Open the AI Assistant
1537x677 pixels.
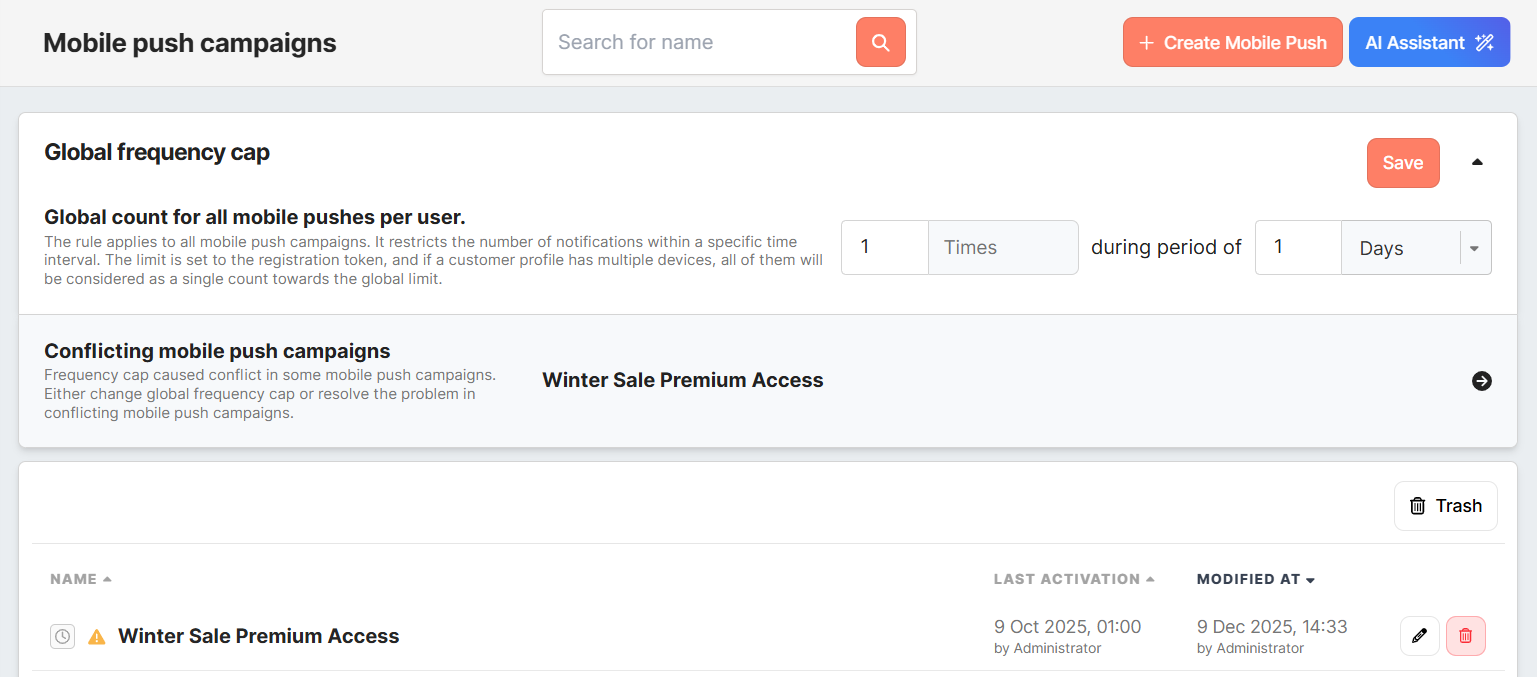pyautogui.click(x=1428, y=42)
